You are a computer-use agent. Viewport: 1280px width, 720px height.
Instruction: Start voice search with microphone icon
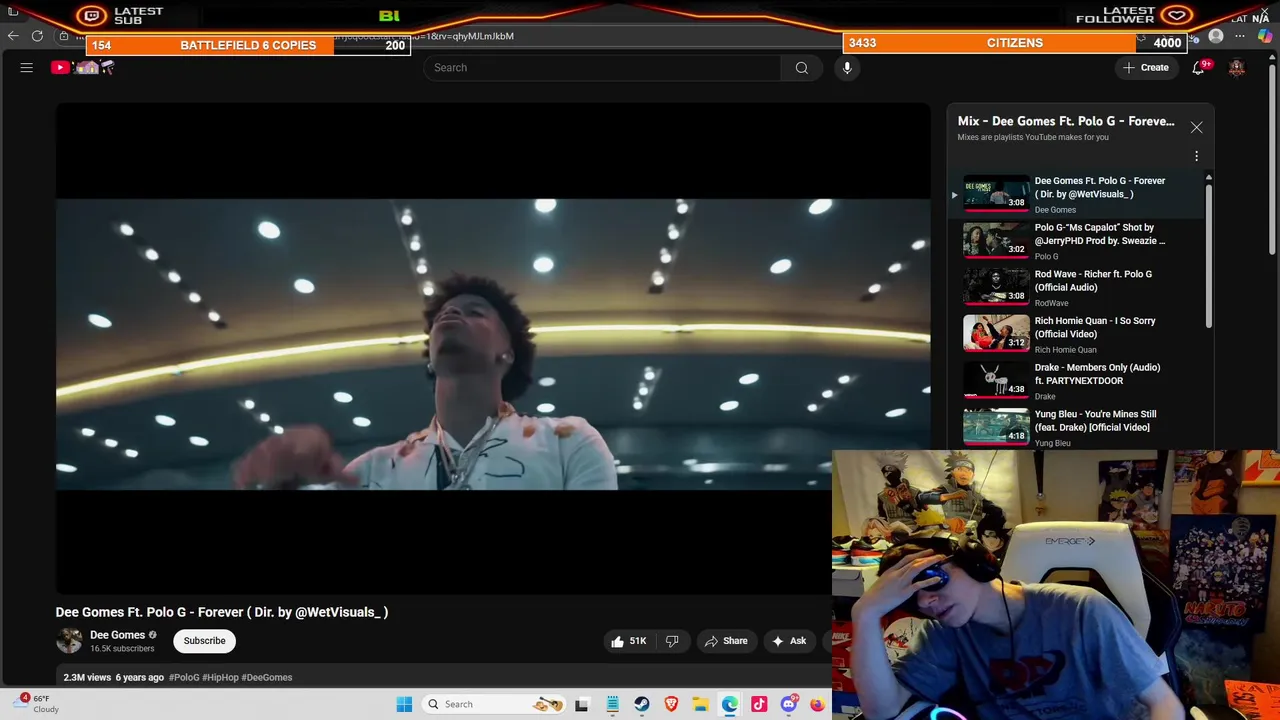click(847, 67)
